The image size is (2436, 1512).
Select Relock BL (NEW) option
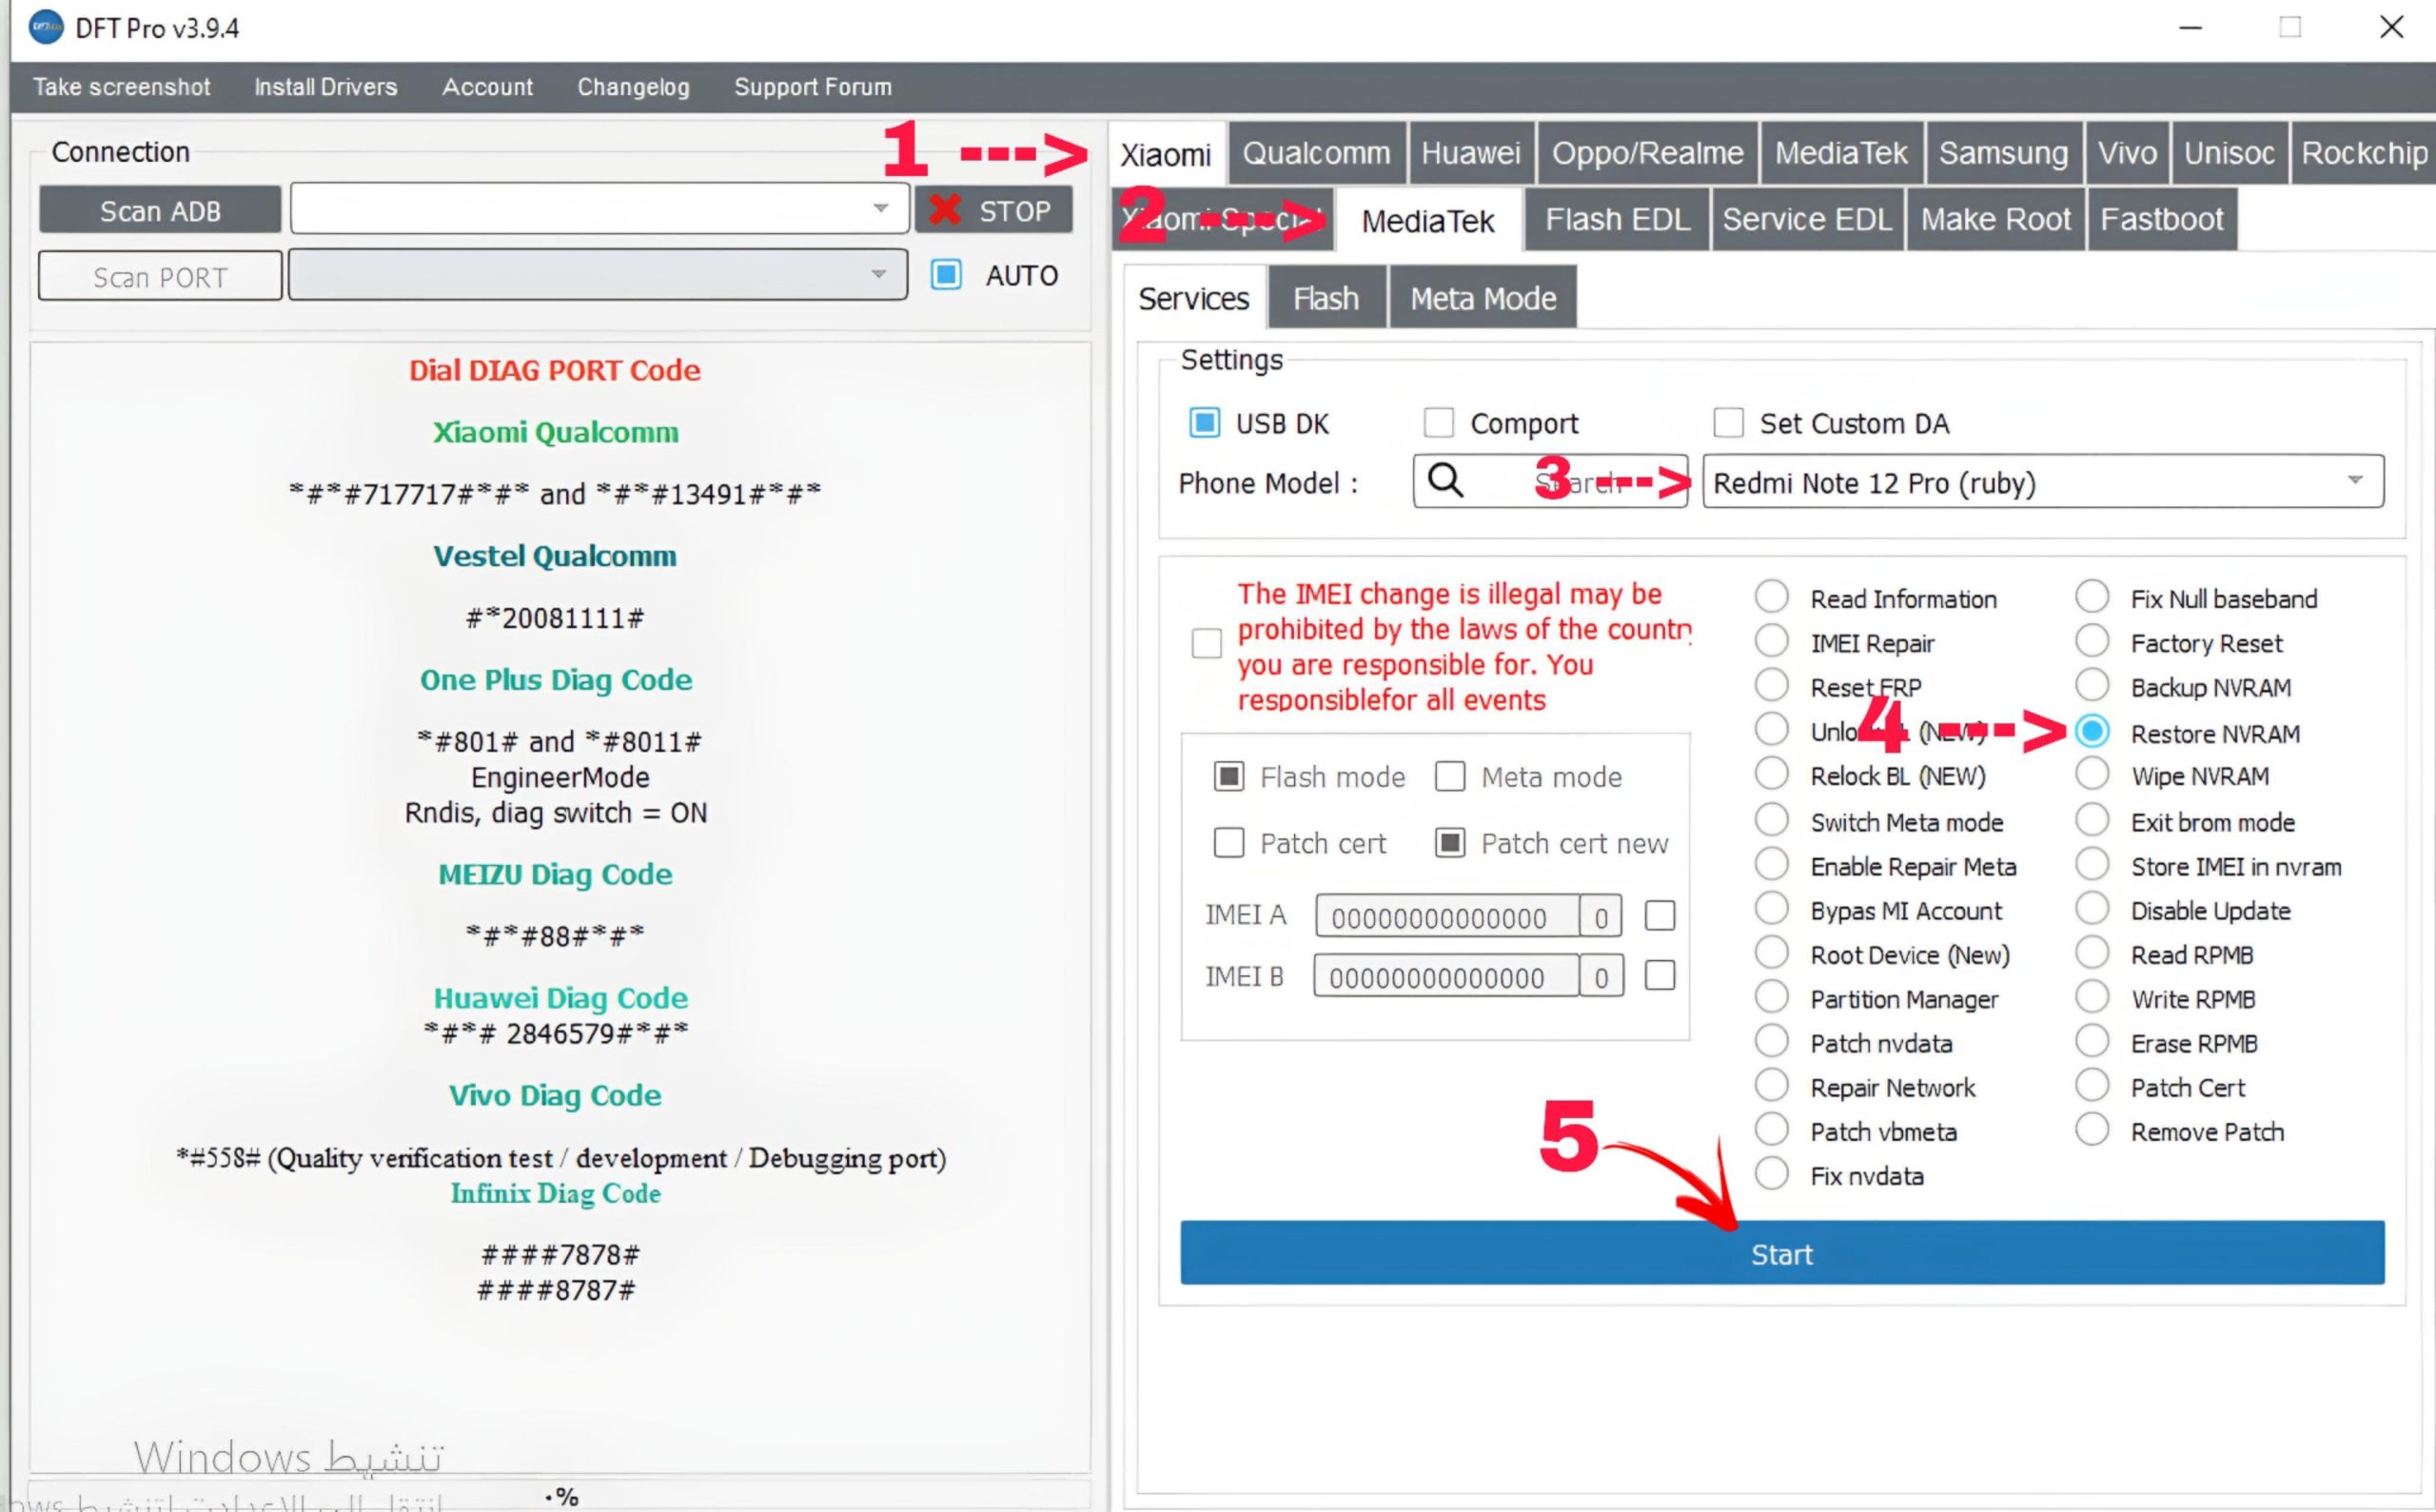tap(1771, 774)
